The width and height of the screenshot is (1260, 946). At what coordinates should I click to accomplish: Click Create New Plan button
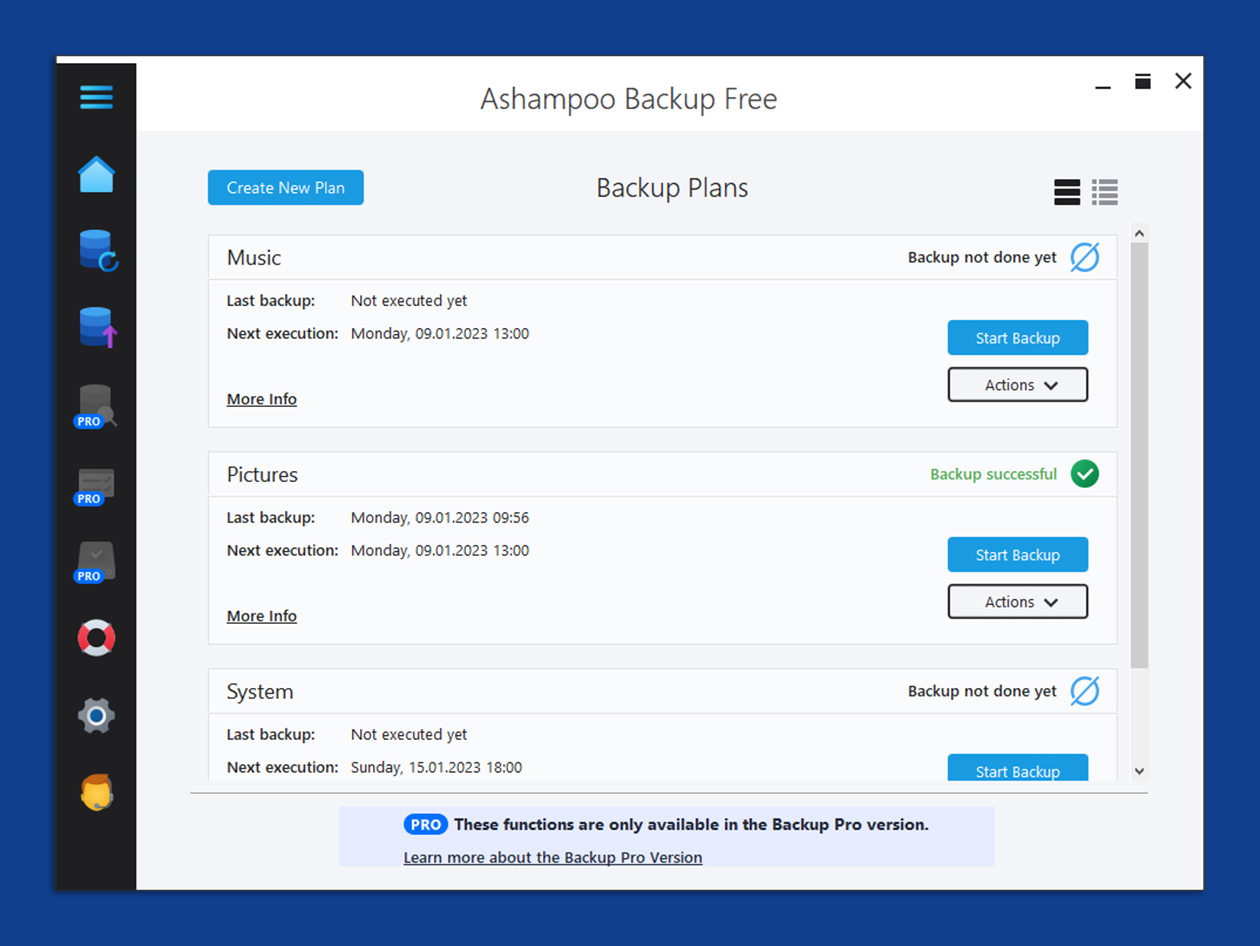(x=285, y=188)
